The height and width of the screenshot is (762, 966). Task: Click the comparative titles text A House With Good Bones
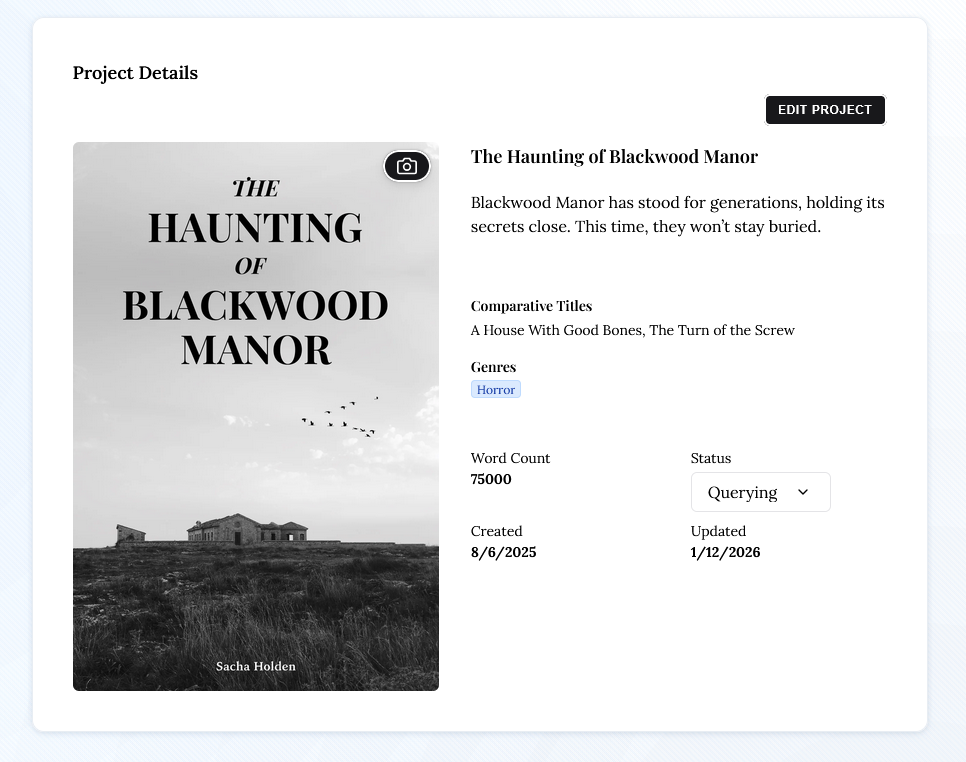click(x=557, y=330)
